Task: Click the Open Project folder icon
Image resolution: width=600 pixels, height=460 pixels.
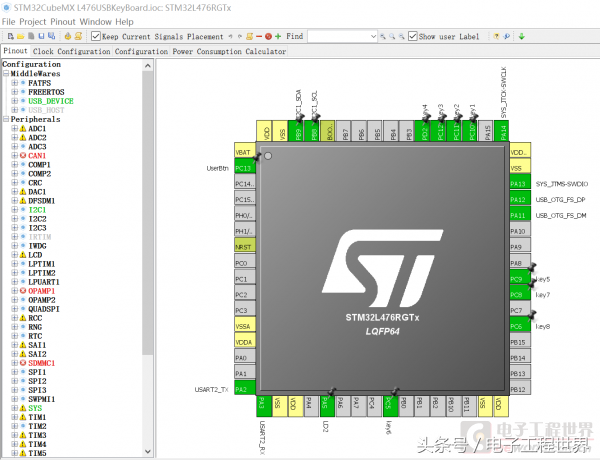Action: (x=21, y=36)
